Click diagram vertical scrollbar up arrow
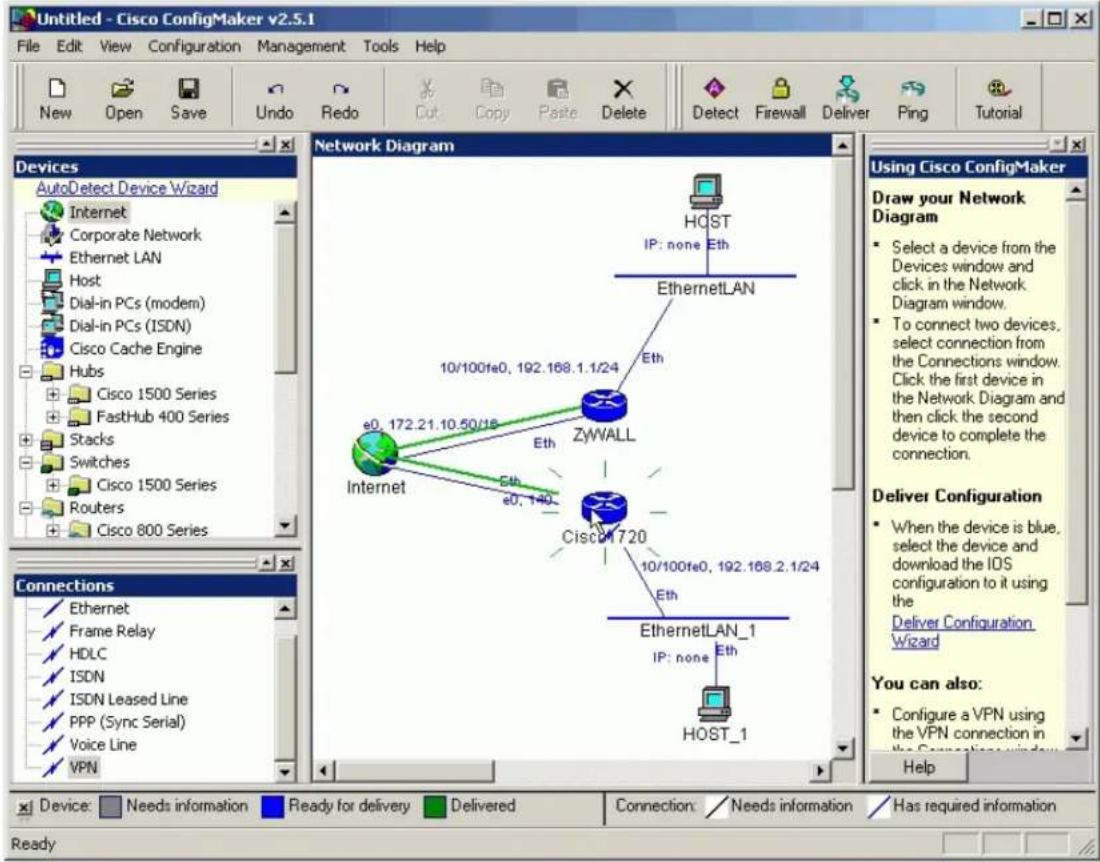This screenshot has height=862, width=1100. pos(842,146)
